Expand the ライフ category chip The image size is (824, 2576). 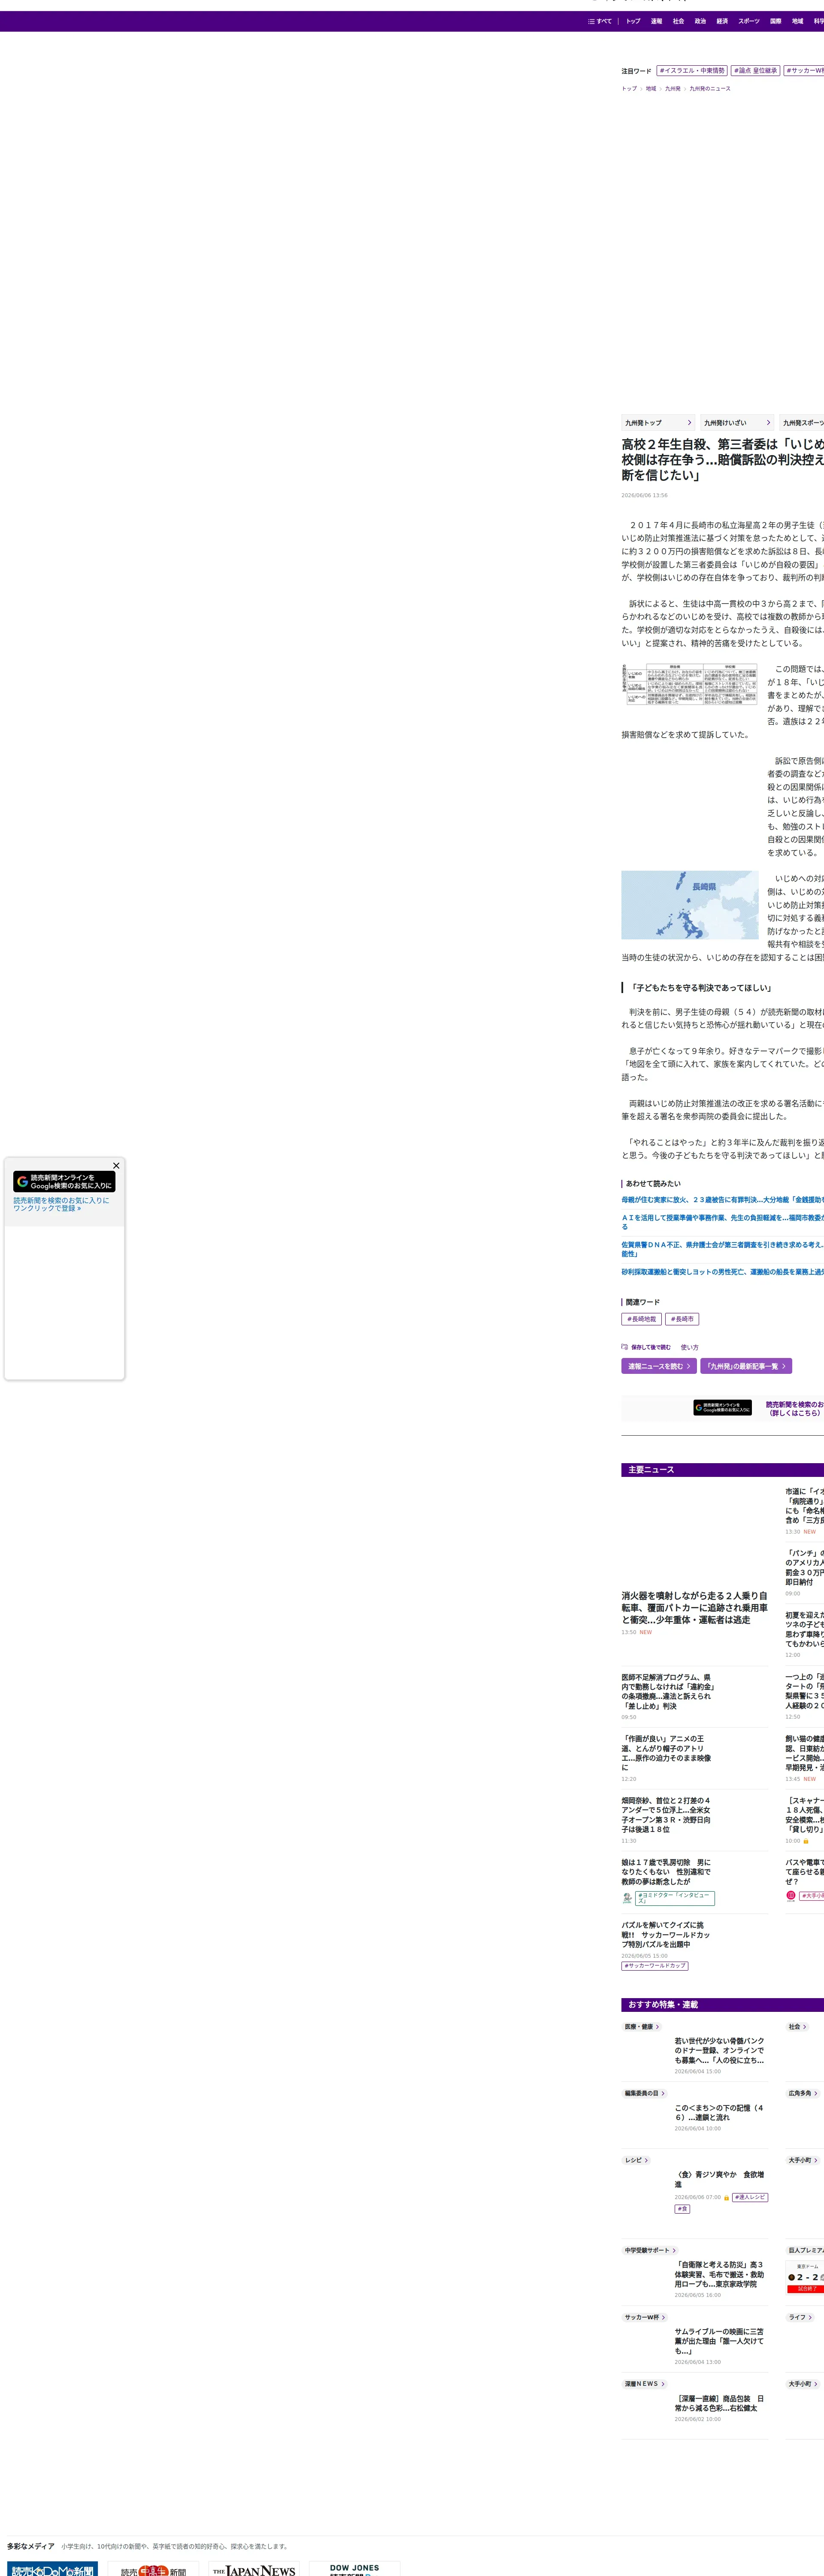click(799, 2317)
